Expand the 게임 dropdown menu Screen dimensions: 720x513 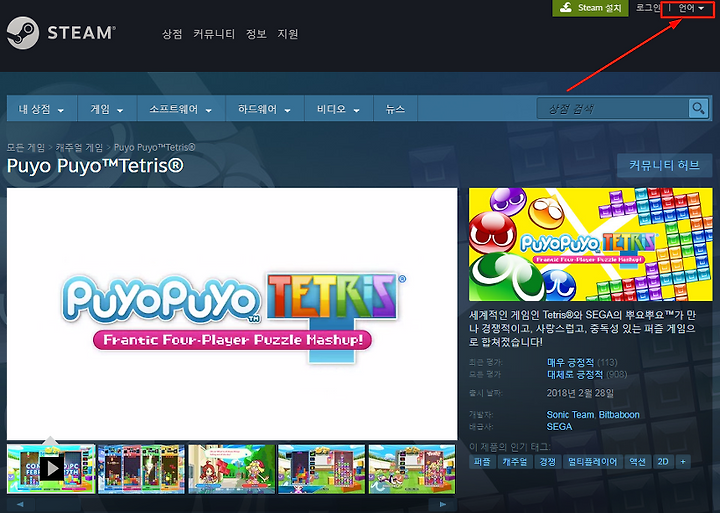(x=107, y=109)
